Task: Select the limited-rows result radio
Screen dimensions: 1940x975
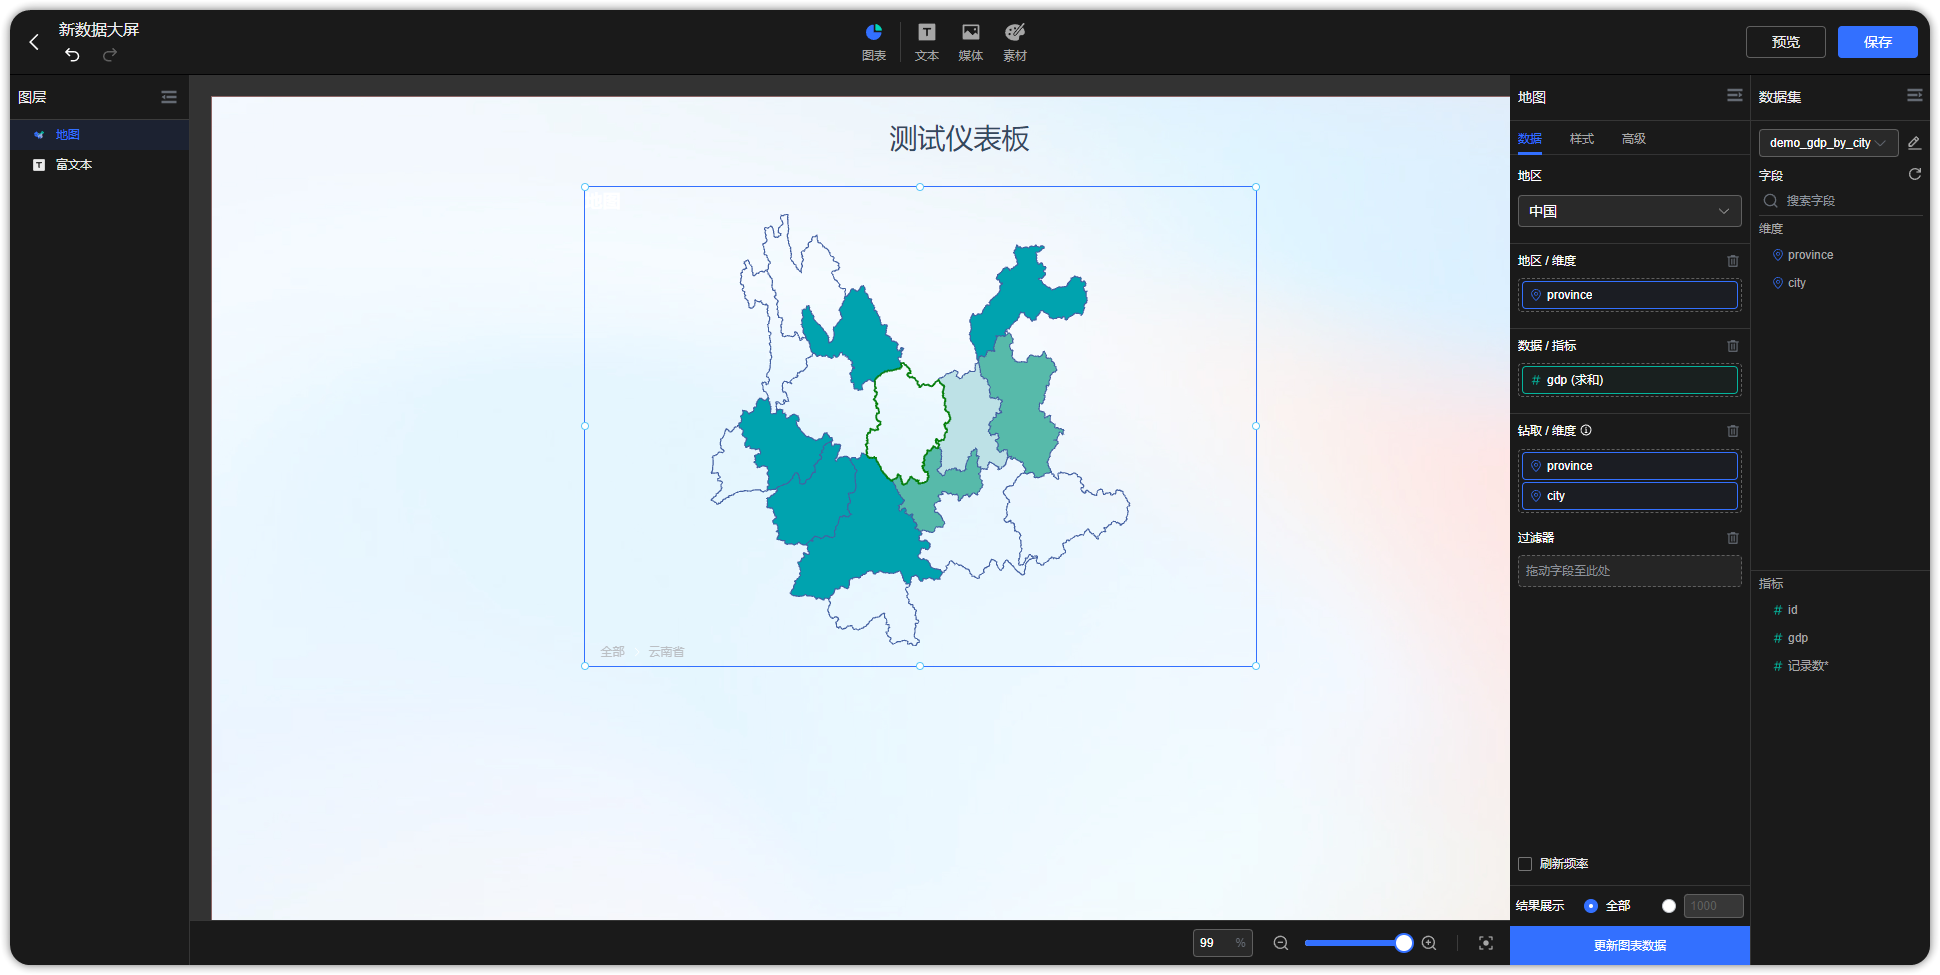Action: 1669,906
